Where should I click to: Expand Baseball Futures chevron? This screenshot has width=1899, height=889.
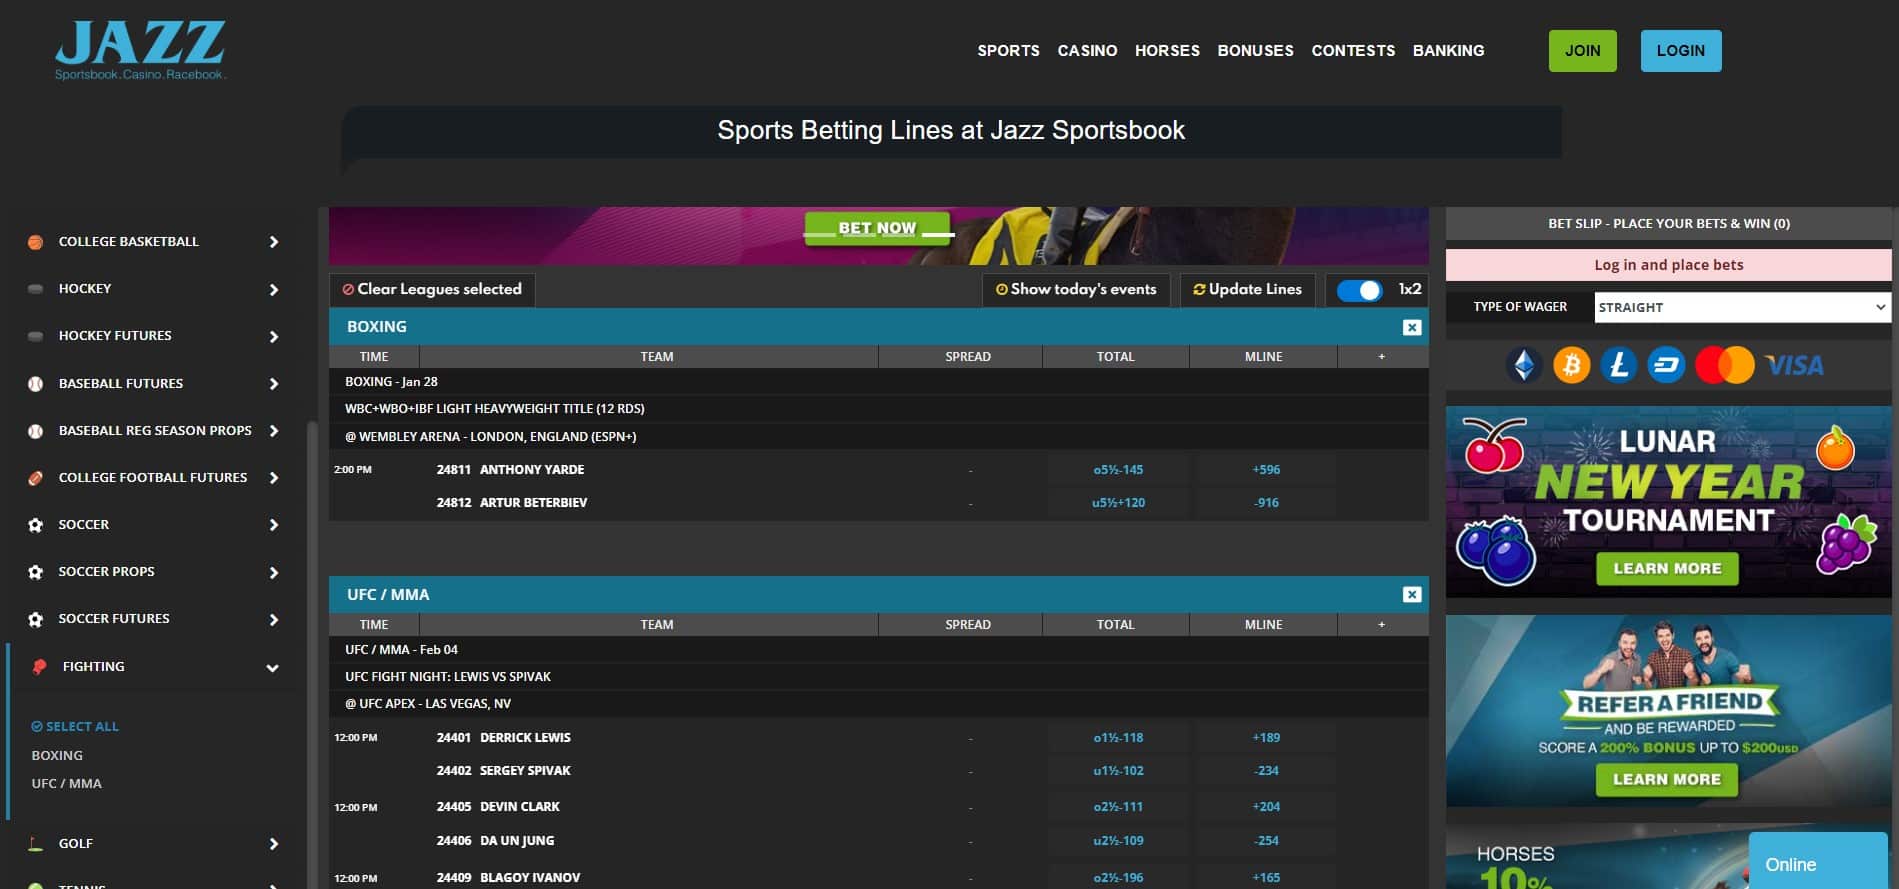point(273,384)
